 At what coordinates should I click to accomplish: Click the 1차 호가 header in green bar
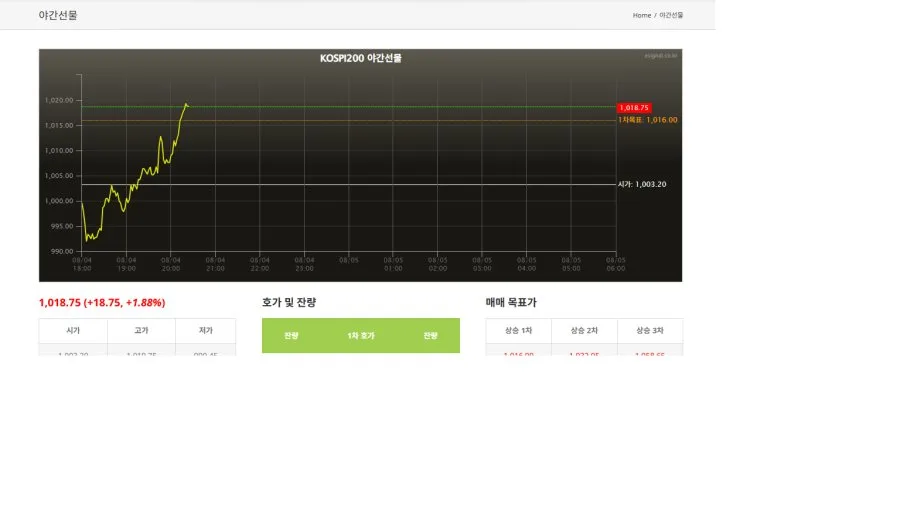(x=360, y=336)
